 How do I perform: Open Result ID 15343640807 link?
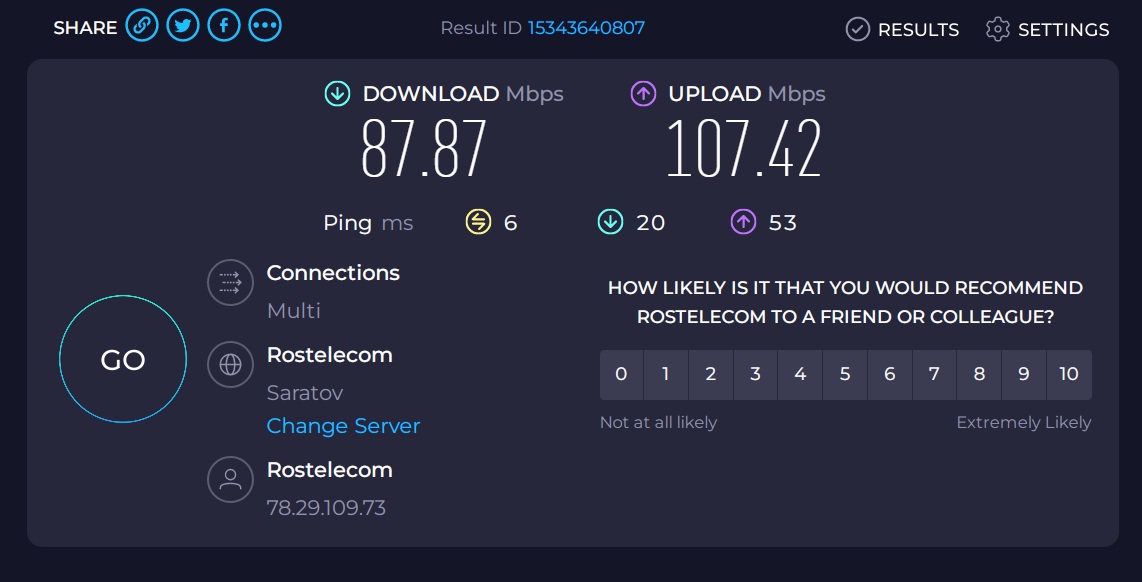coord(586,28)
